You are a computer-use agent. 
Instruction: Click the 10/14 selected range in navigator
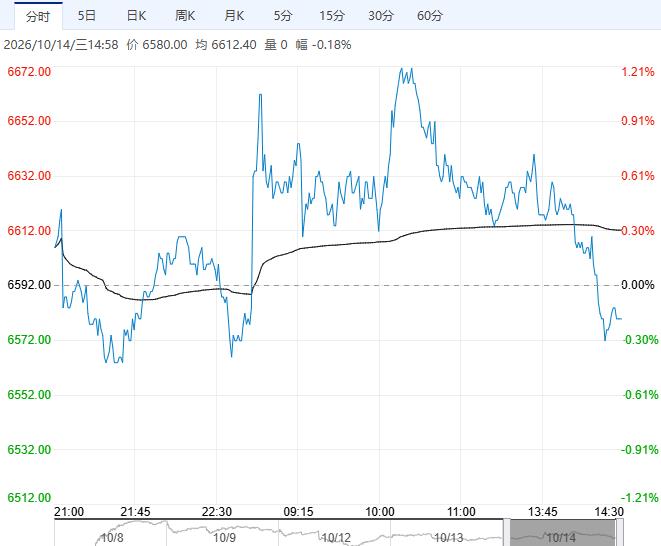pos(563,533)
